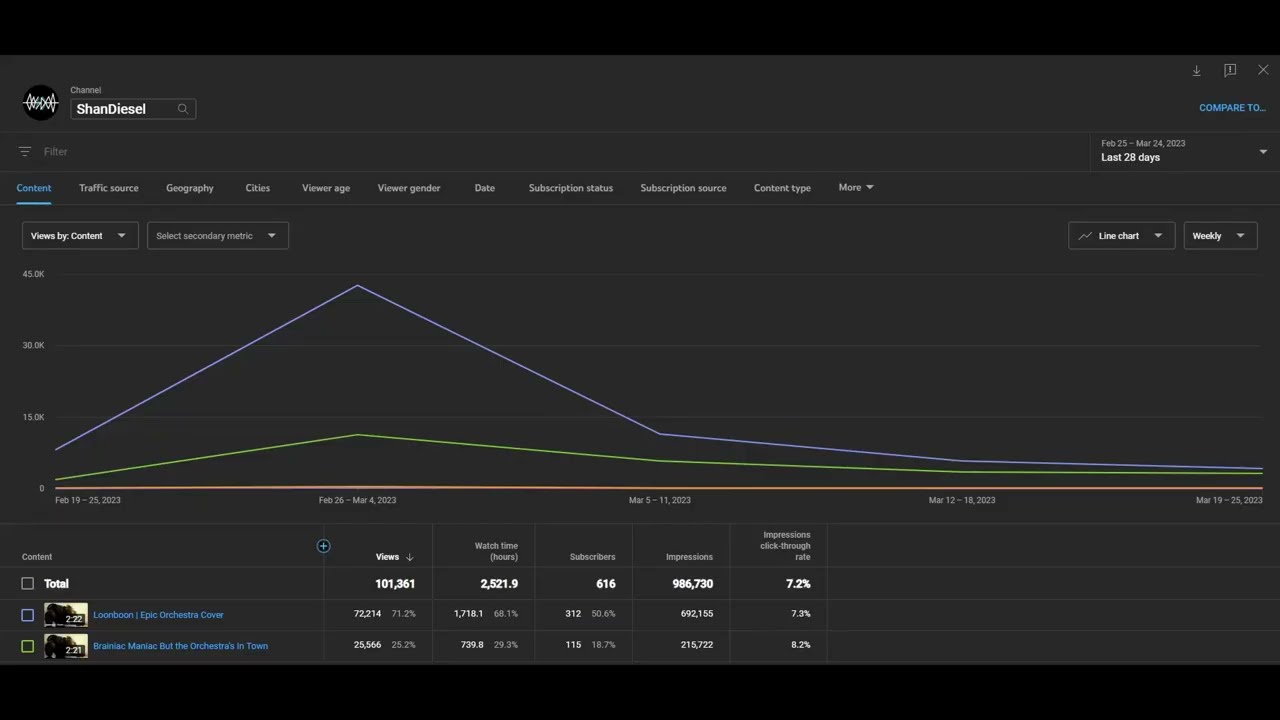Click the filter lines icon
The width and height of the screenshot is (1280, 720).
pyautogui.click(x=25, y=152)
